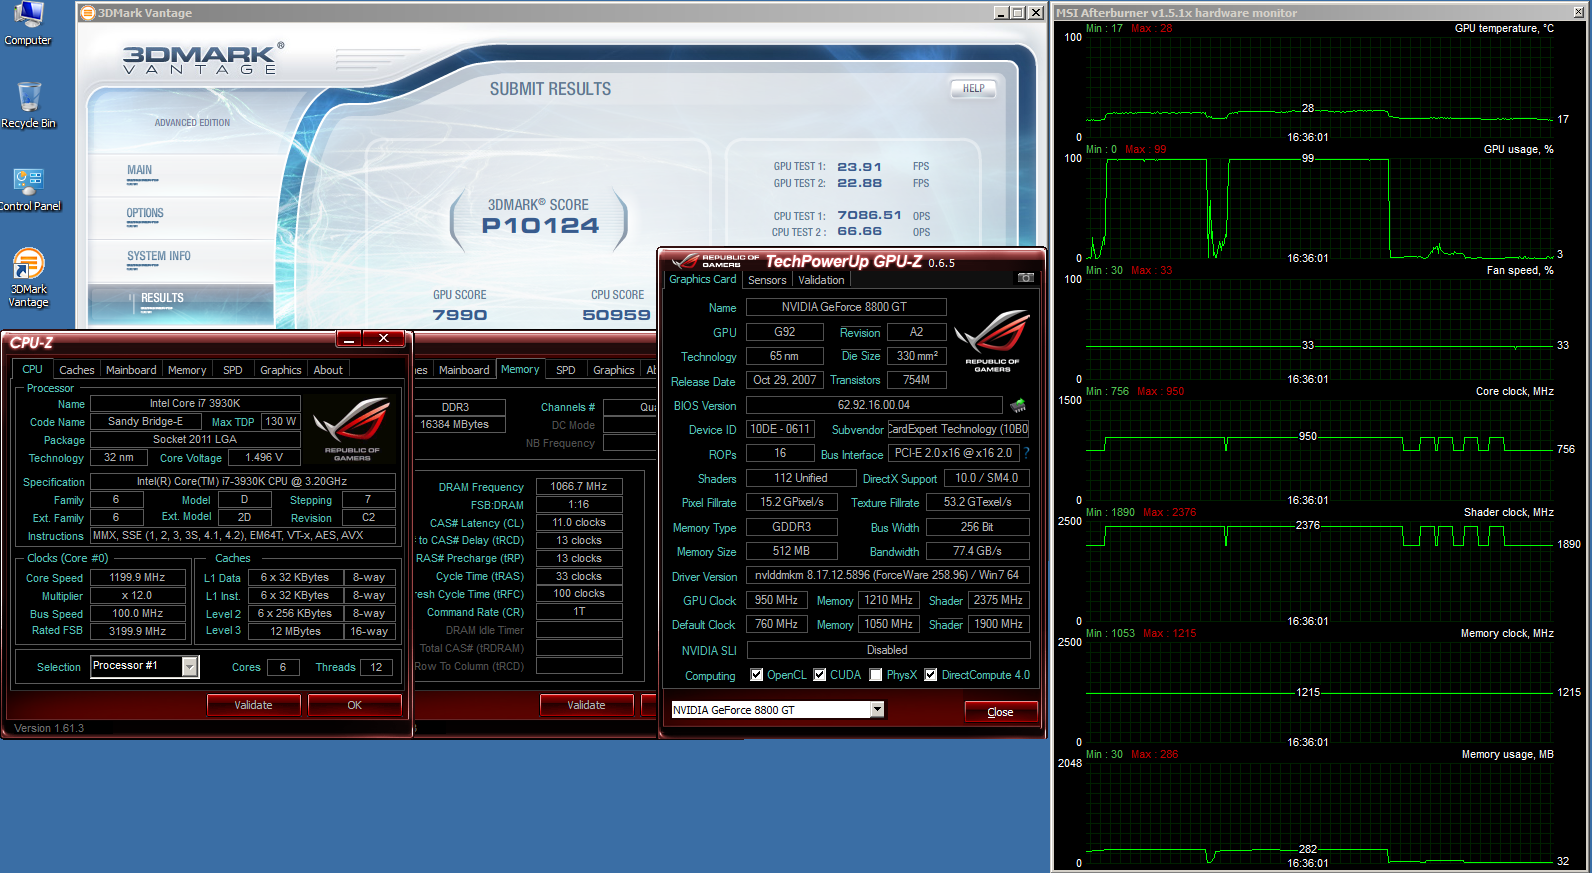This screenshot has height=873, width=1592.
Task: Click the Threads value 12 in CPU-Z
Action: 376,667
